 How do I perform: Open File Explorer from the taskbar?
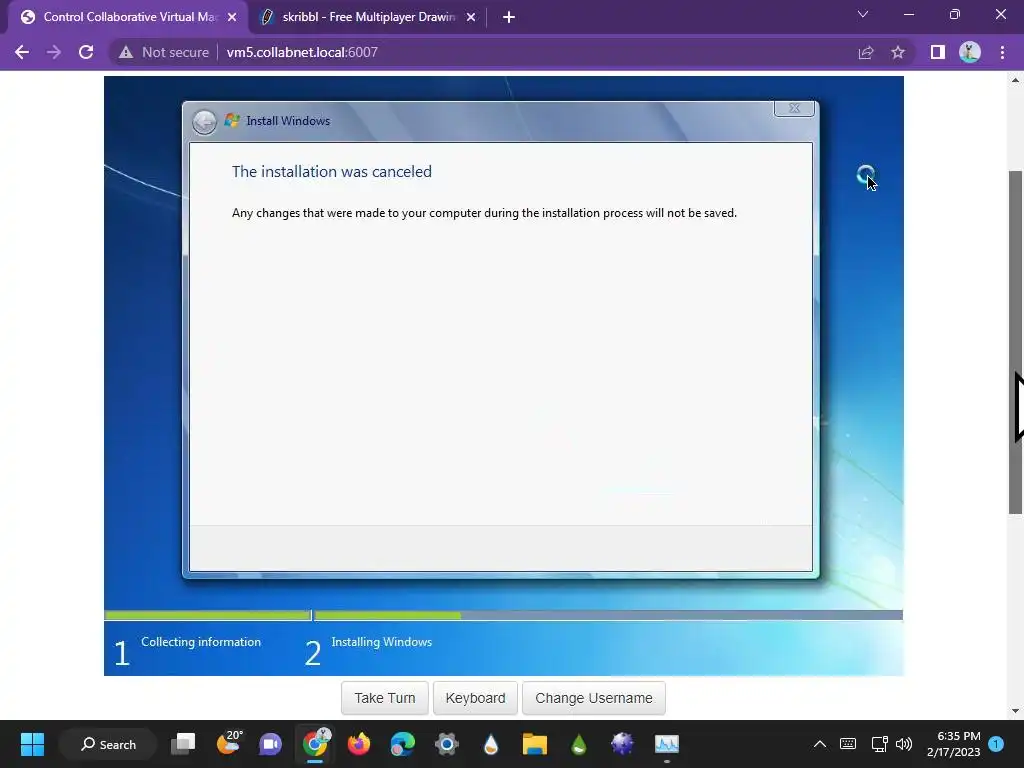tap(534, 744)
